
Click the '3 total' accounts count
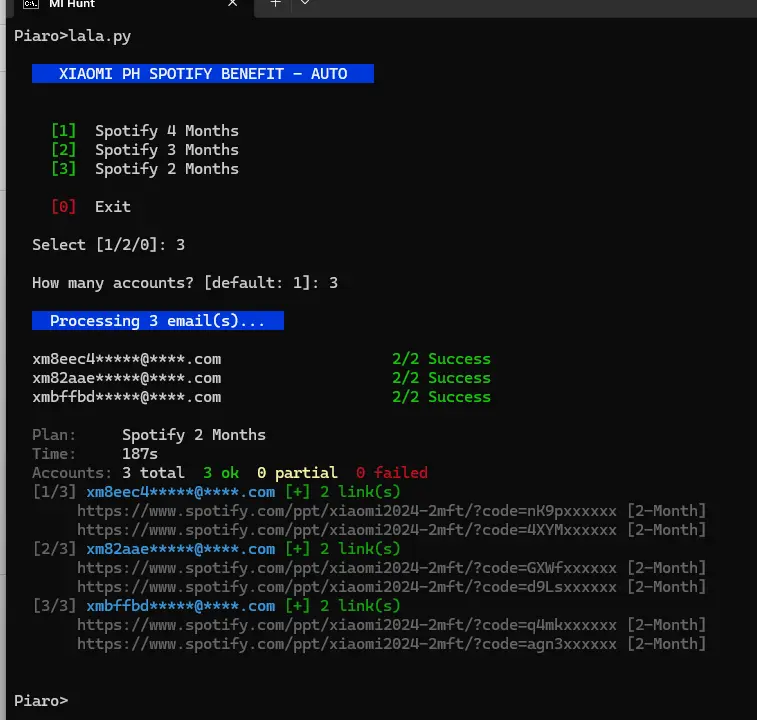pos(153,473)
